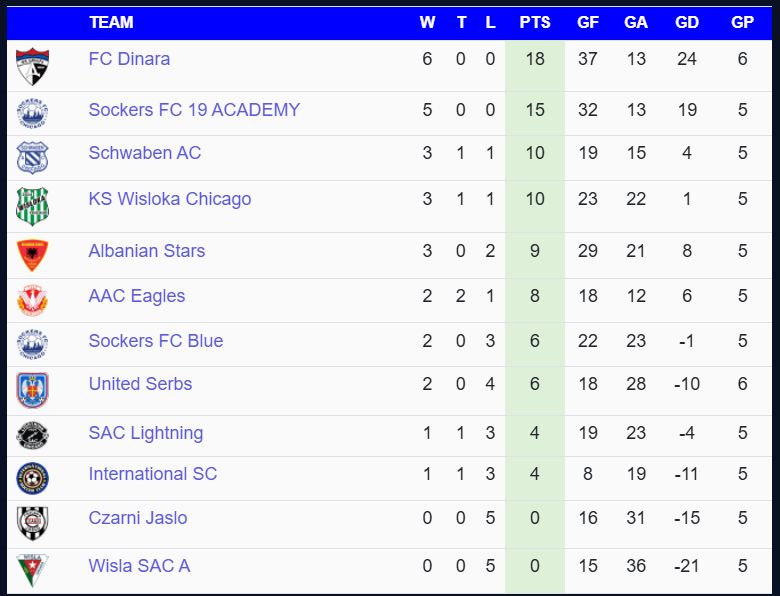Open the Wisla SAC A team link
The width and height of the screenshot is (780, 596).
click(139, 566)
